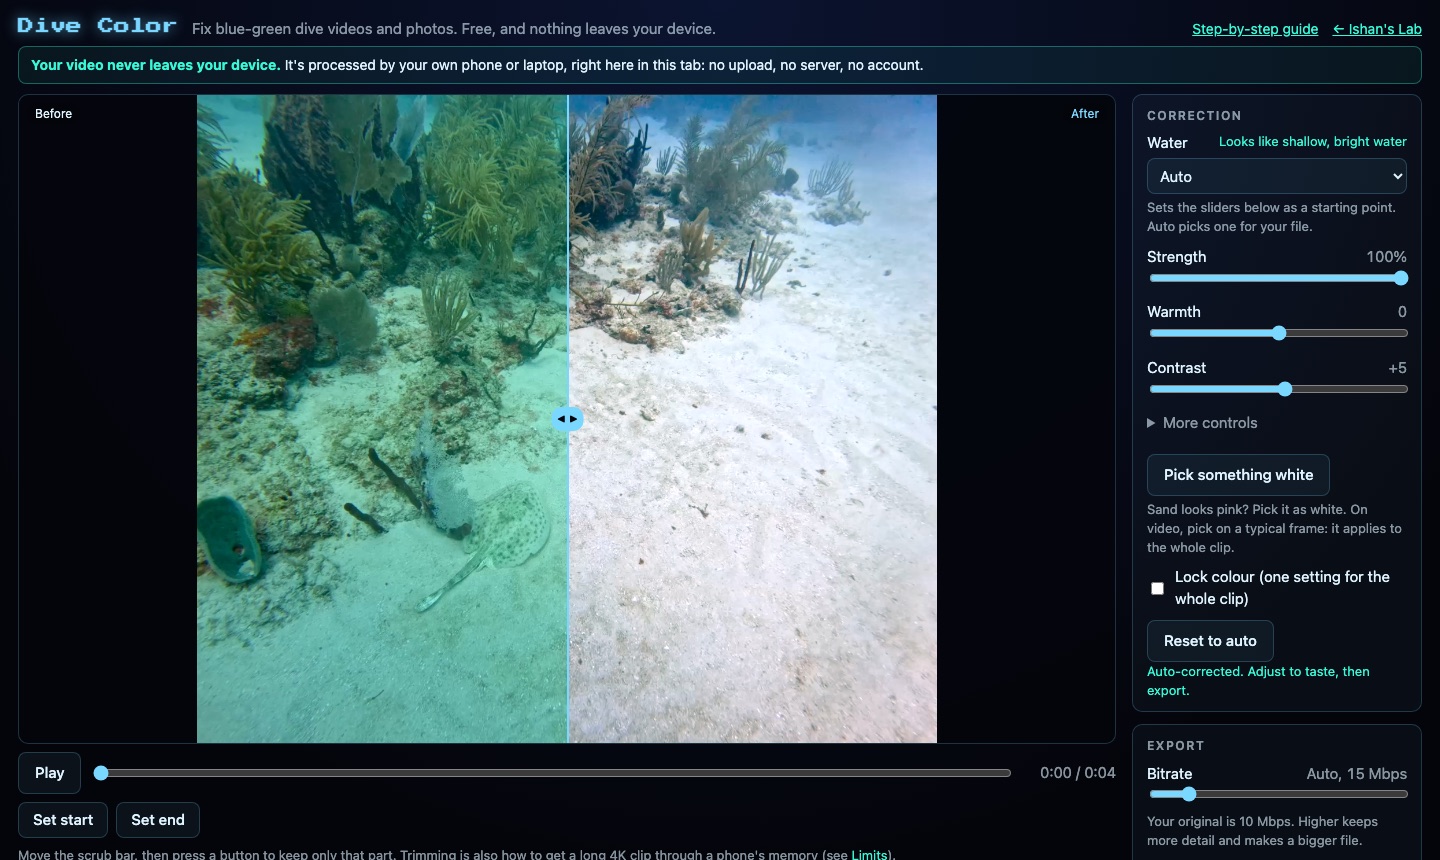Click the Reset to auto button
The image size is (1440, 860).
1210,641
